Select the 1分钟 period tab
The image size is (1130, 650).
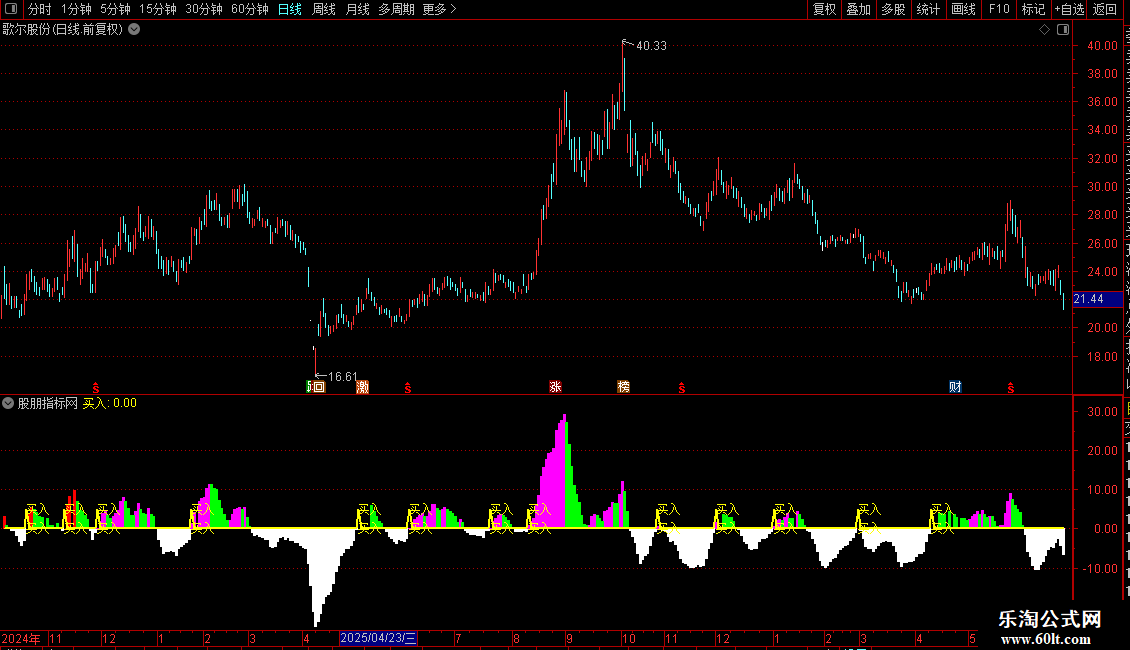(x=76, y=9)
